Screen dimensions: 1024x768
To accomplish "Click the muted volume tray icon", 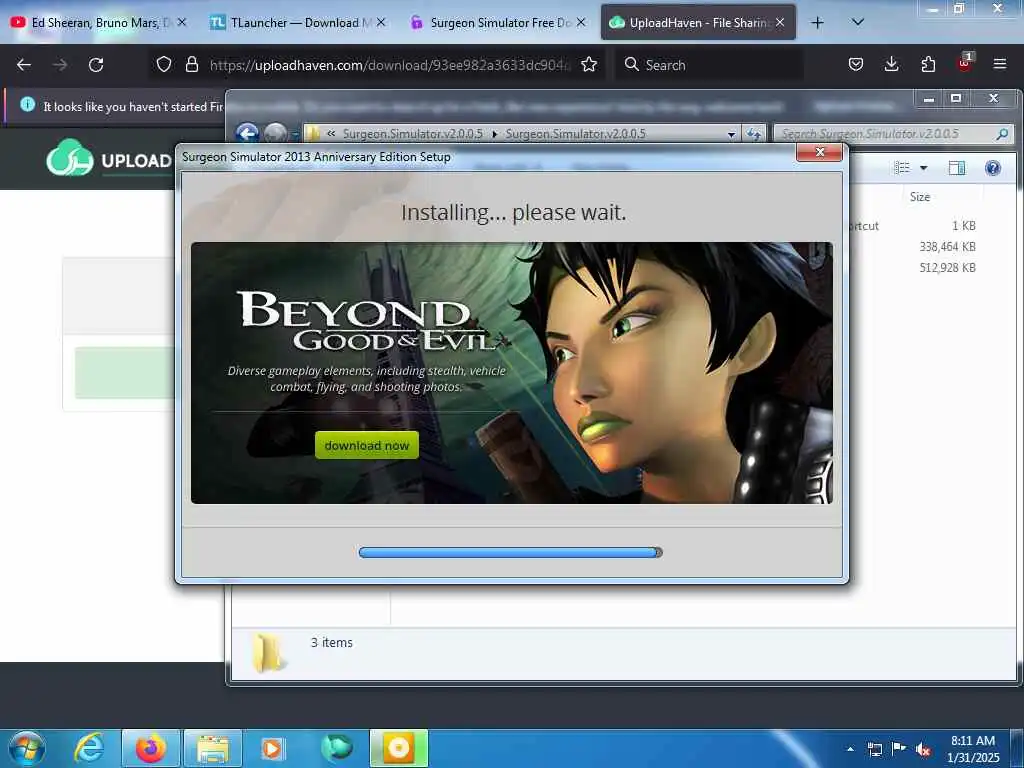I will 923,749.
